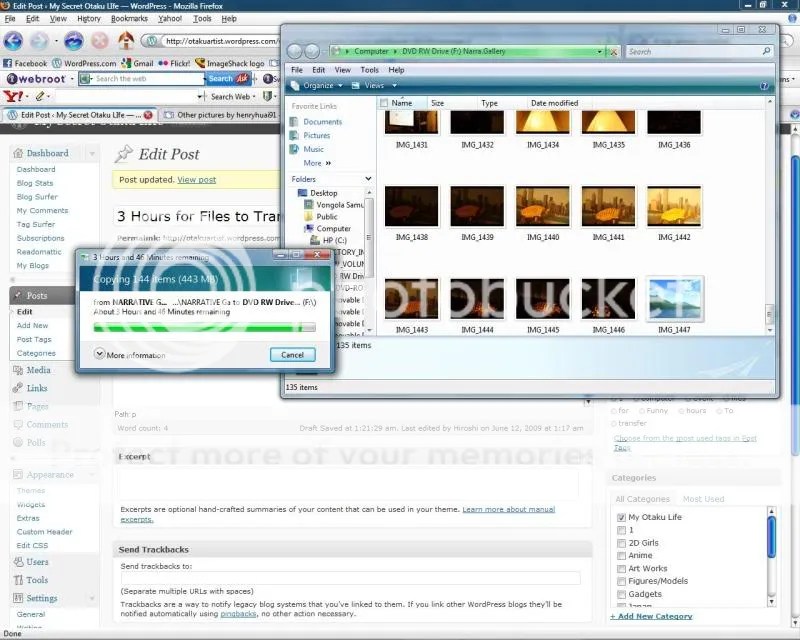Open the Views dropdown in Explorer
The image size is (800, 640).
point(374,86)
